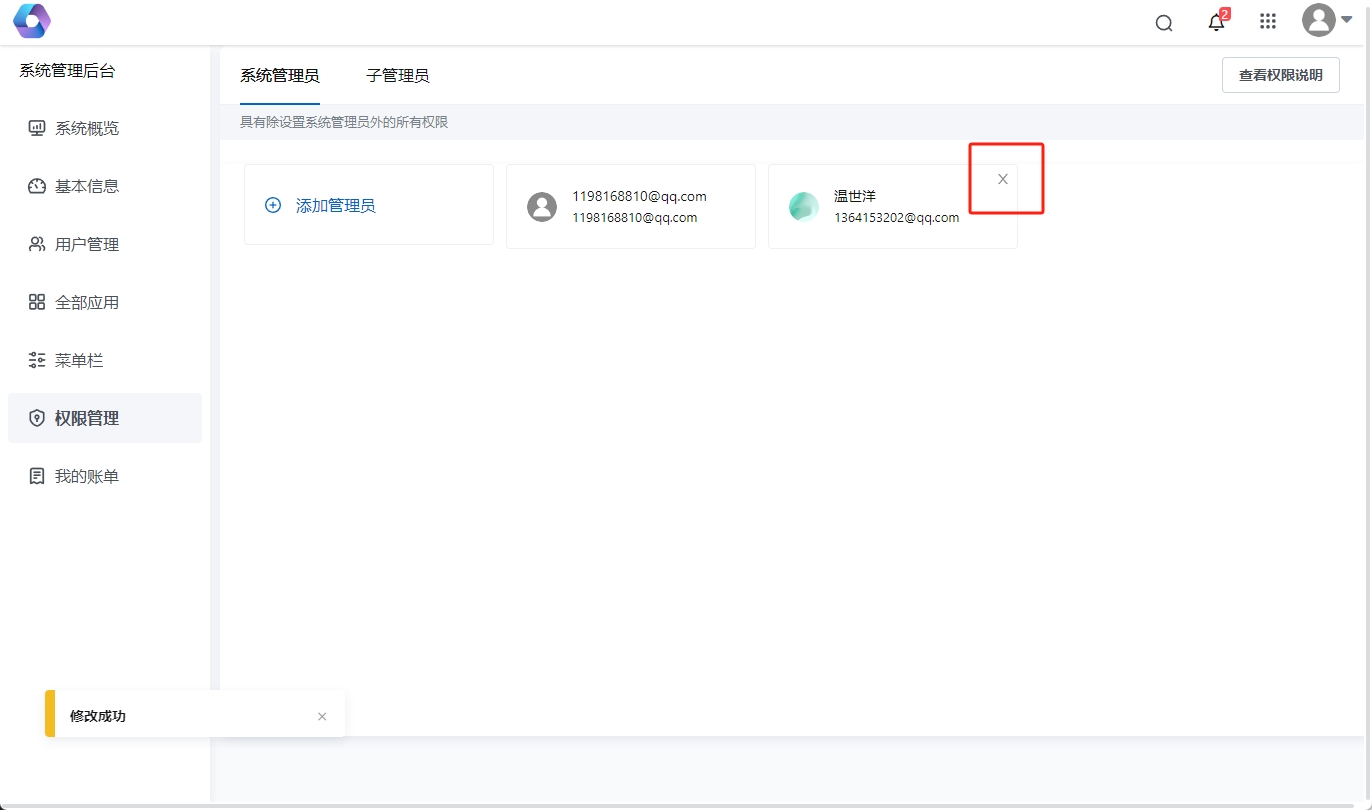1372x810 pixels.
Task: Select the 权限管理 sidebar item
Action: pos(84,417)
